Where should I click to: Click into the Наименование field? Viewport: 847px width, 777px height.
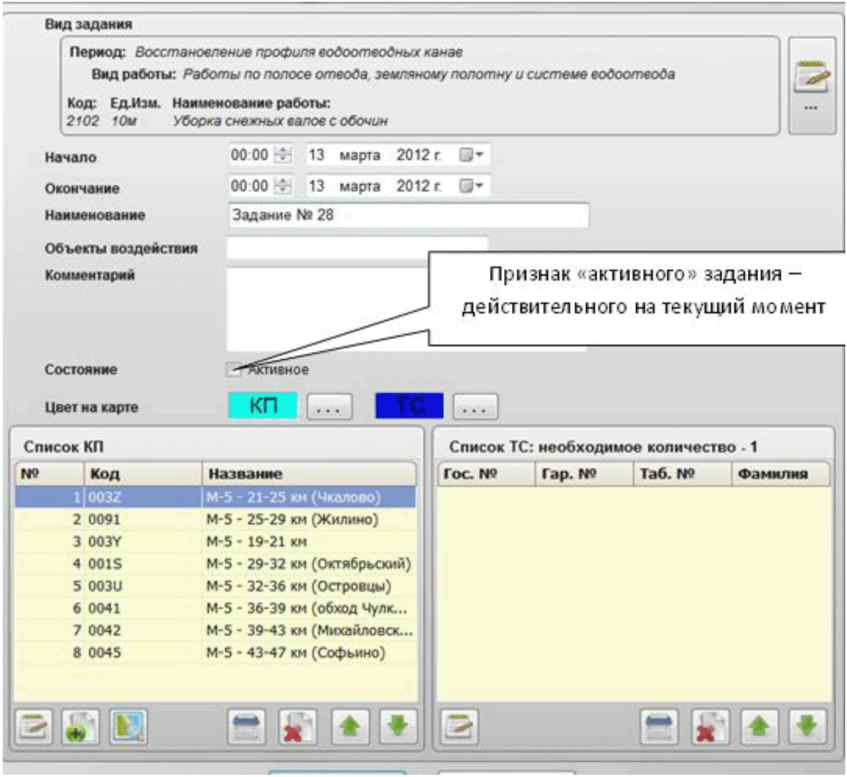pos(408,215)
